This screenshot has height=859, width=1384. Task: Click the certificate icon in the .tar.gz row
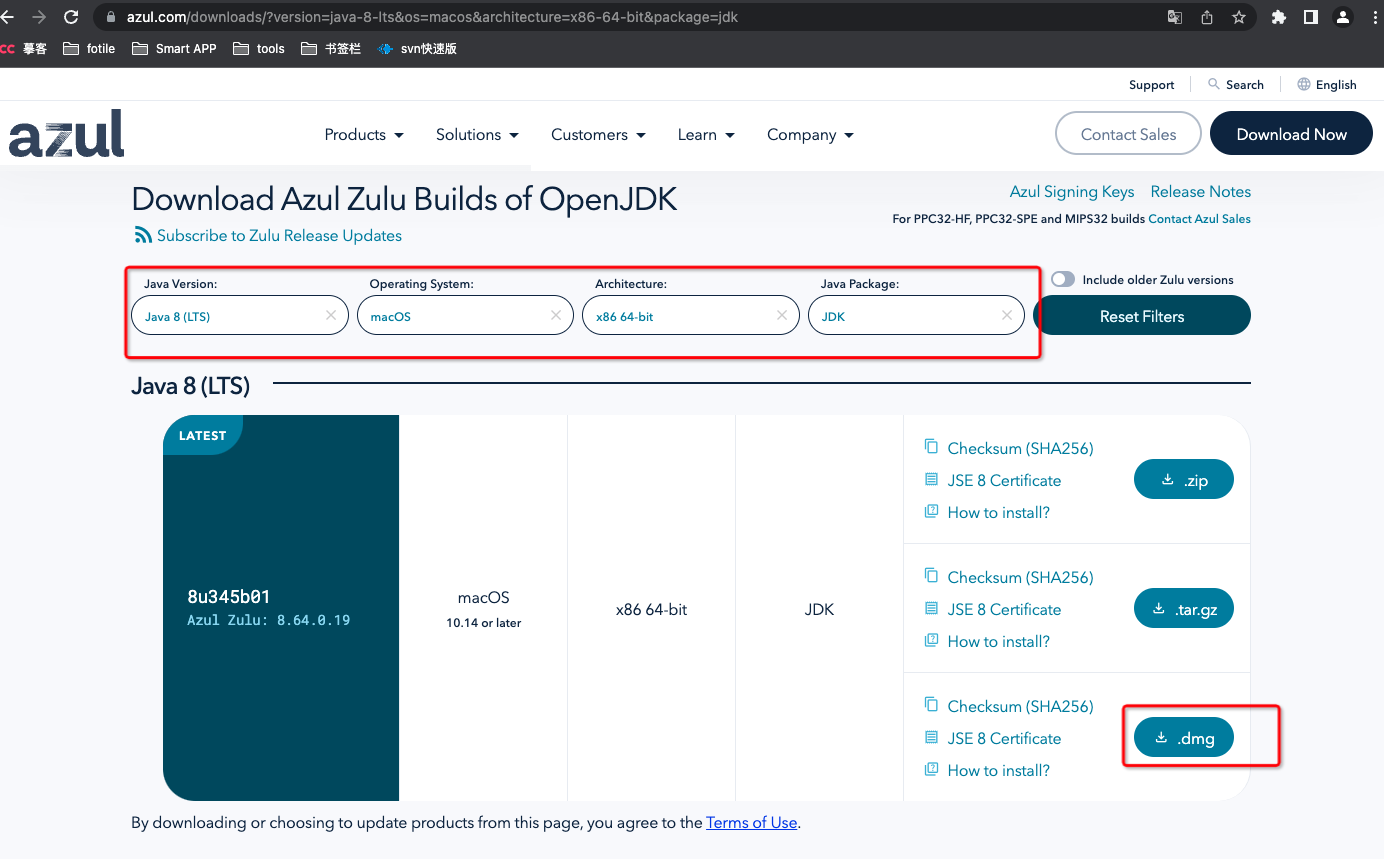[x=932, y=608]
